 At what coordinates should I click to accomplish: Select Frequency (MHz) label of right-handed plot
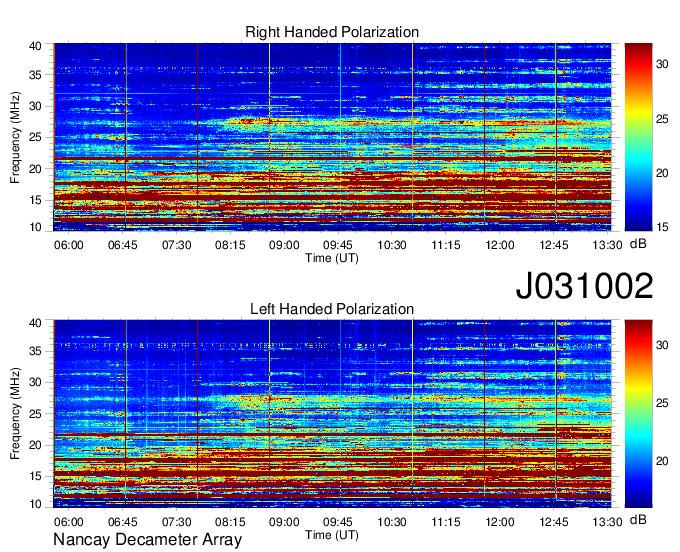[15, 137]
